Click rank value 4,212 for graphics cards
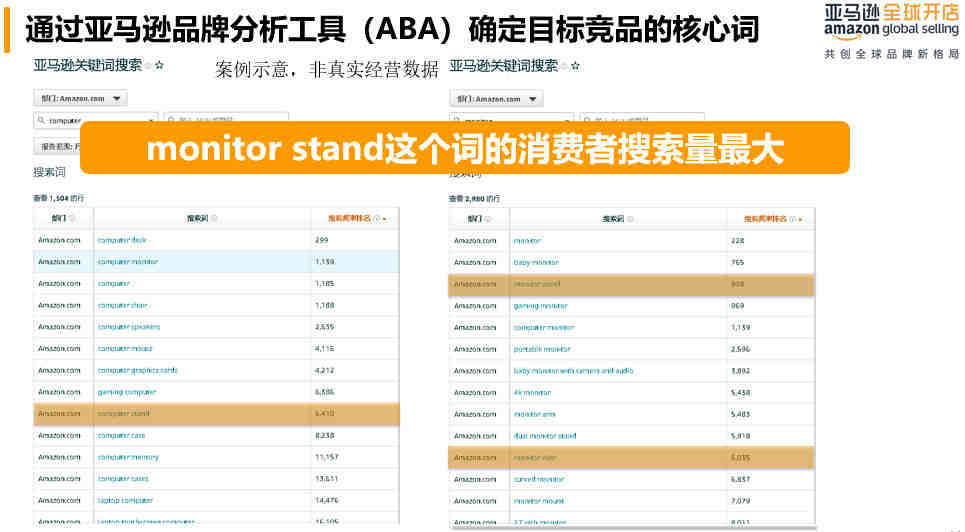Image resolution: width=965 pixels, height=532 pixels. click(x=324, y=370)
